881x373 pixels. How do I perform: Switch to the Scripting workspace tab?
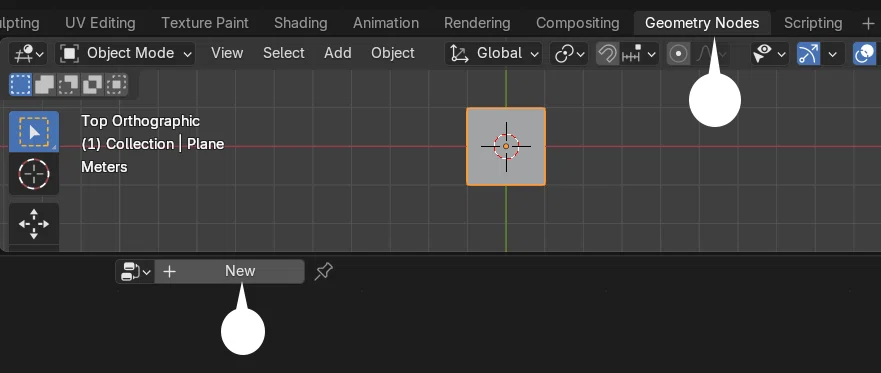(813, 23)
